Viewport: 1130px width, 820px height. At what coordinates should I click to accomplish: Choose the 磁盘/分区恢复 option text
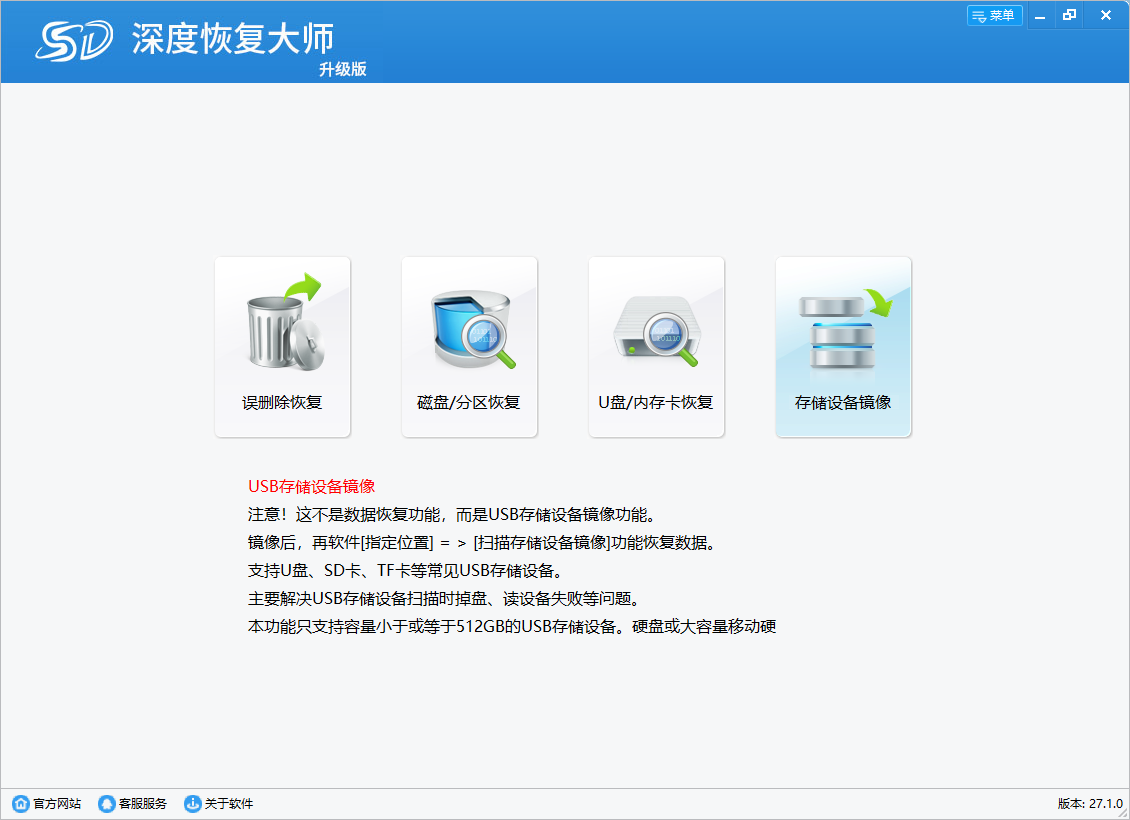coord(469,403)
